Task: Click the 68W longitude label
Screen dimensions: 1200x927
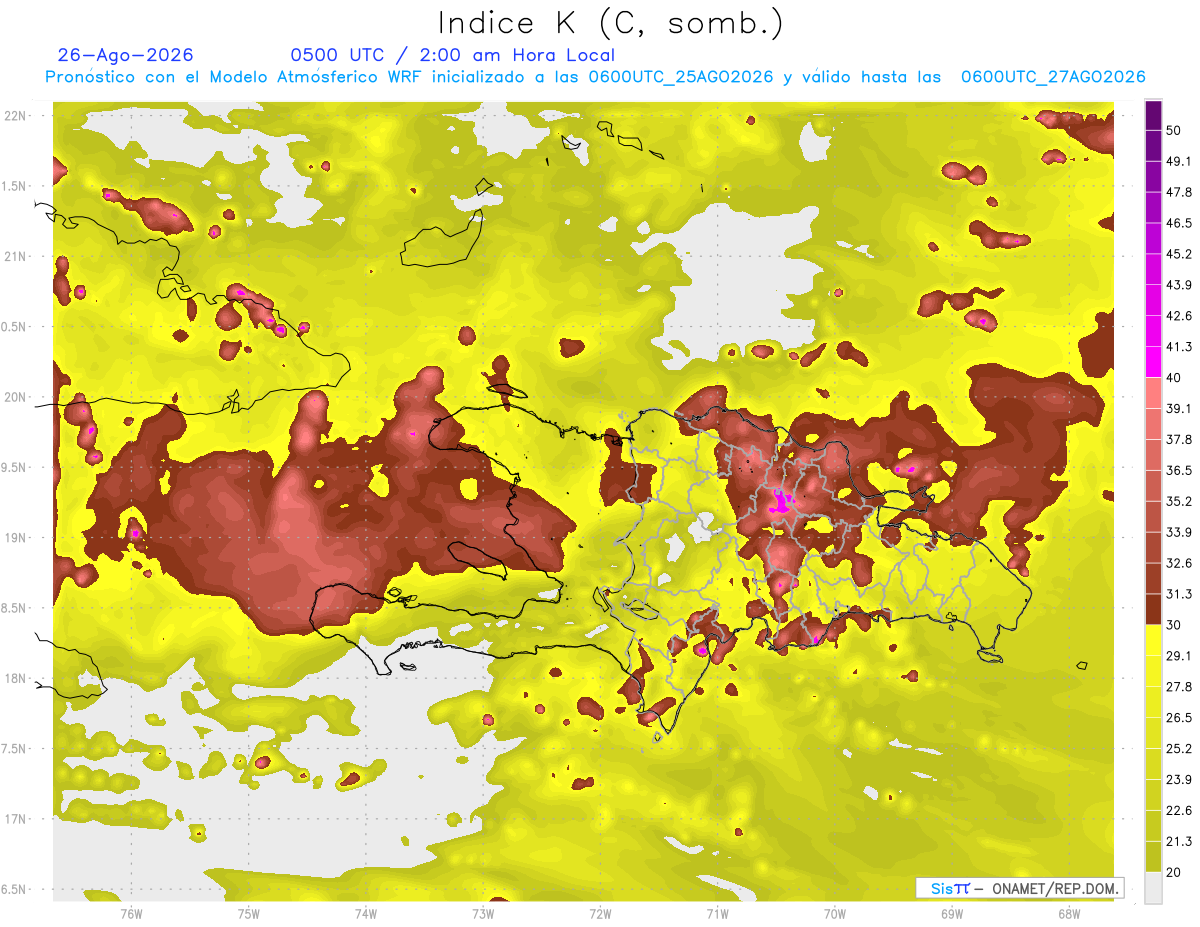Action: [1069, 913]
